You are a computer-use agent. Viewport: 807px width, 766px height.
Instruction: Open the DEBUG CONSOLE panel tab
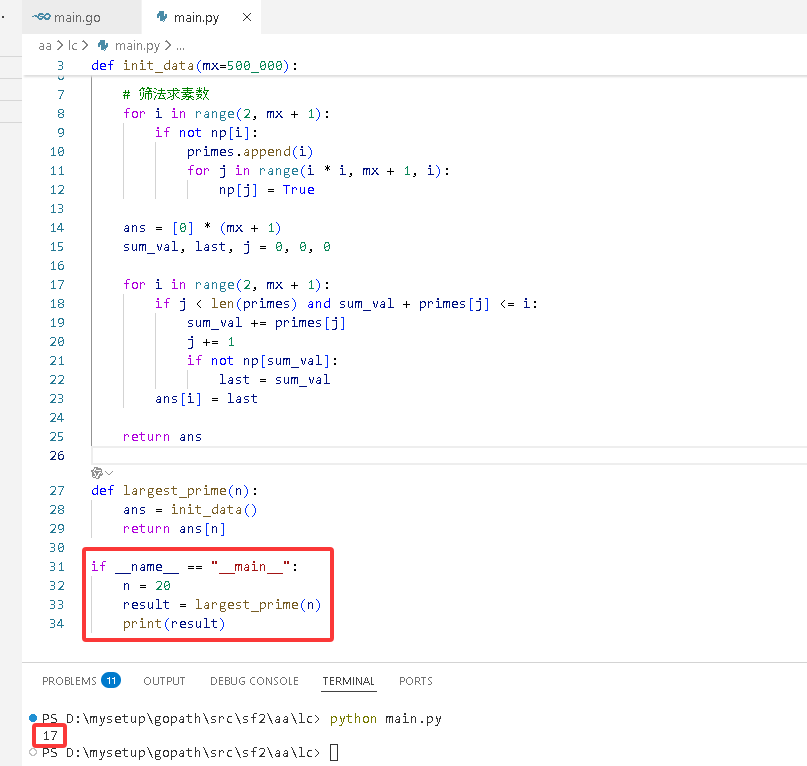(x=254, y=681)
